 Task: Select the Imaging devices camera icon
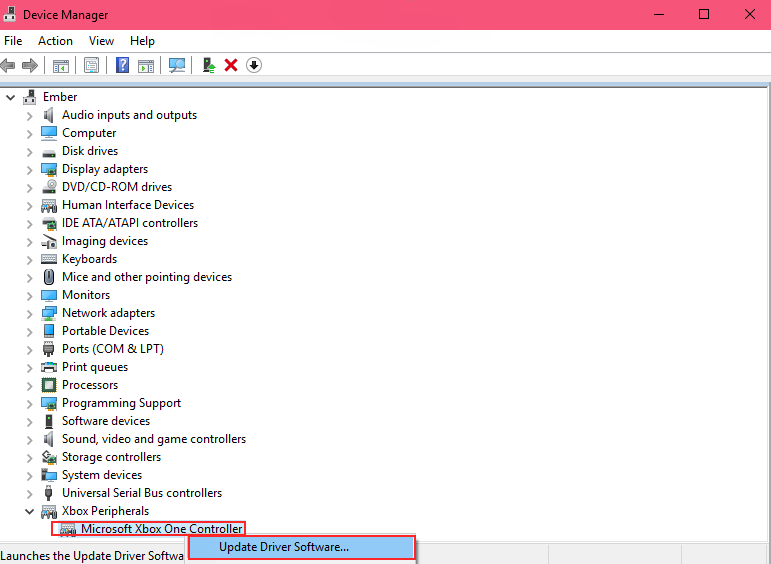pyautogui.click(x=49, y=241)
